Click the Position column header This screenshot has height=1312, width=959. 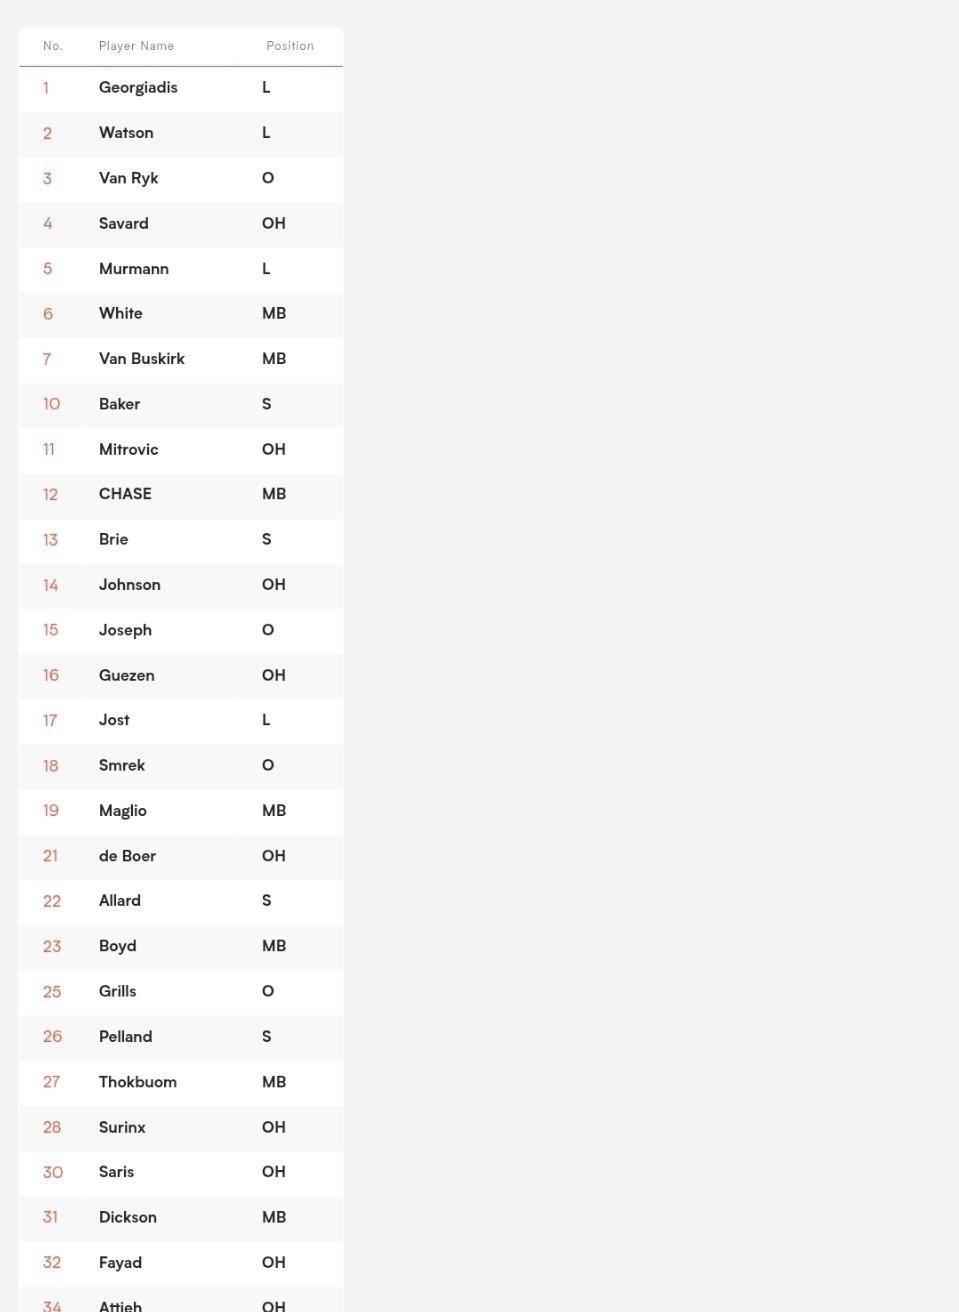[290, 46]
